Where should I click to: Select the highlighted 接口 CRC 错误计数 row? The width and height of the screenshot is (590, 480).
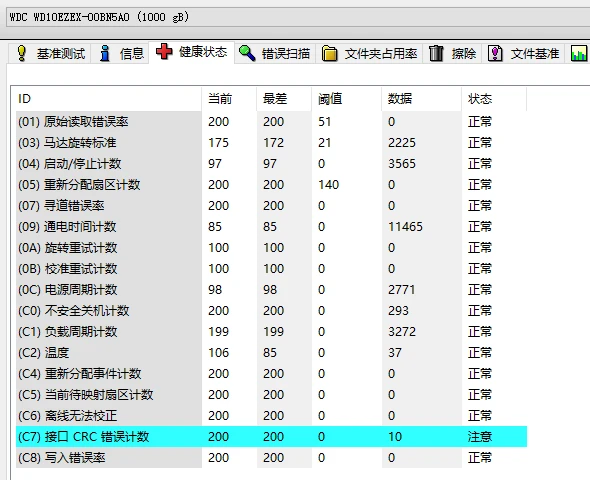click(x=271, y=437)
